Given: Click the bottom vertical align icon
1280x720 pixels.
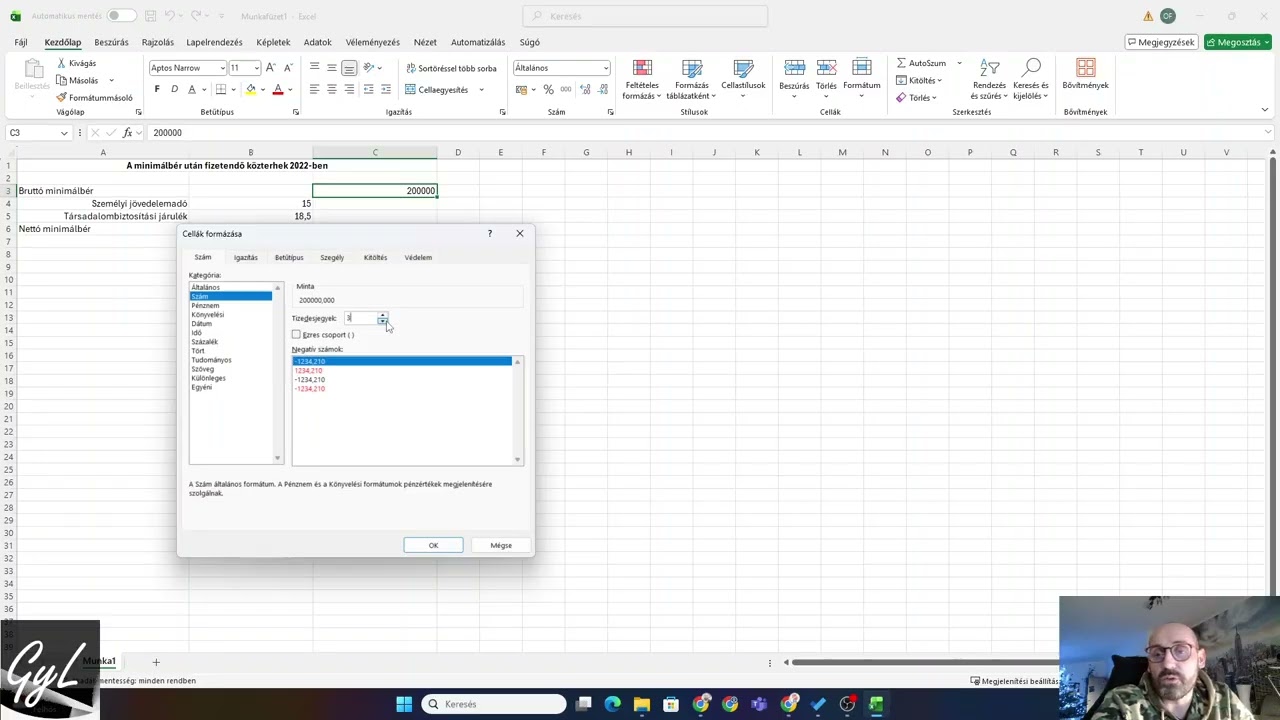Looking at the screenshot, I should (349, 68).
